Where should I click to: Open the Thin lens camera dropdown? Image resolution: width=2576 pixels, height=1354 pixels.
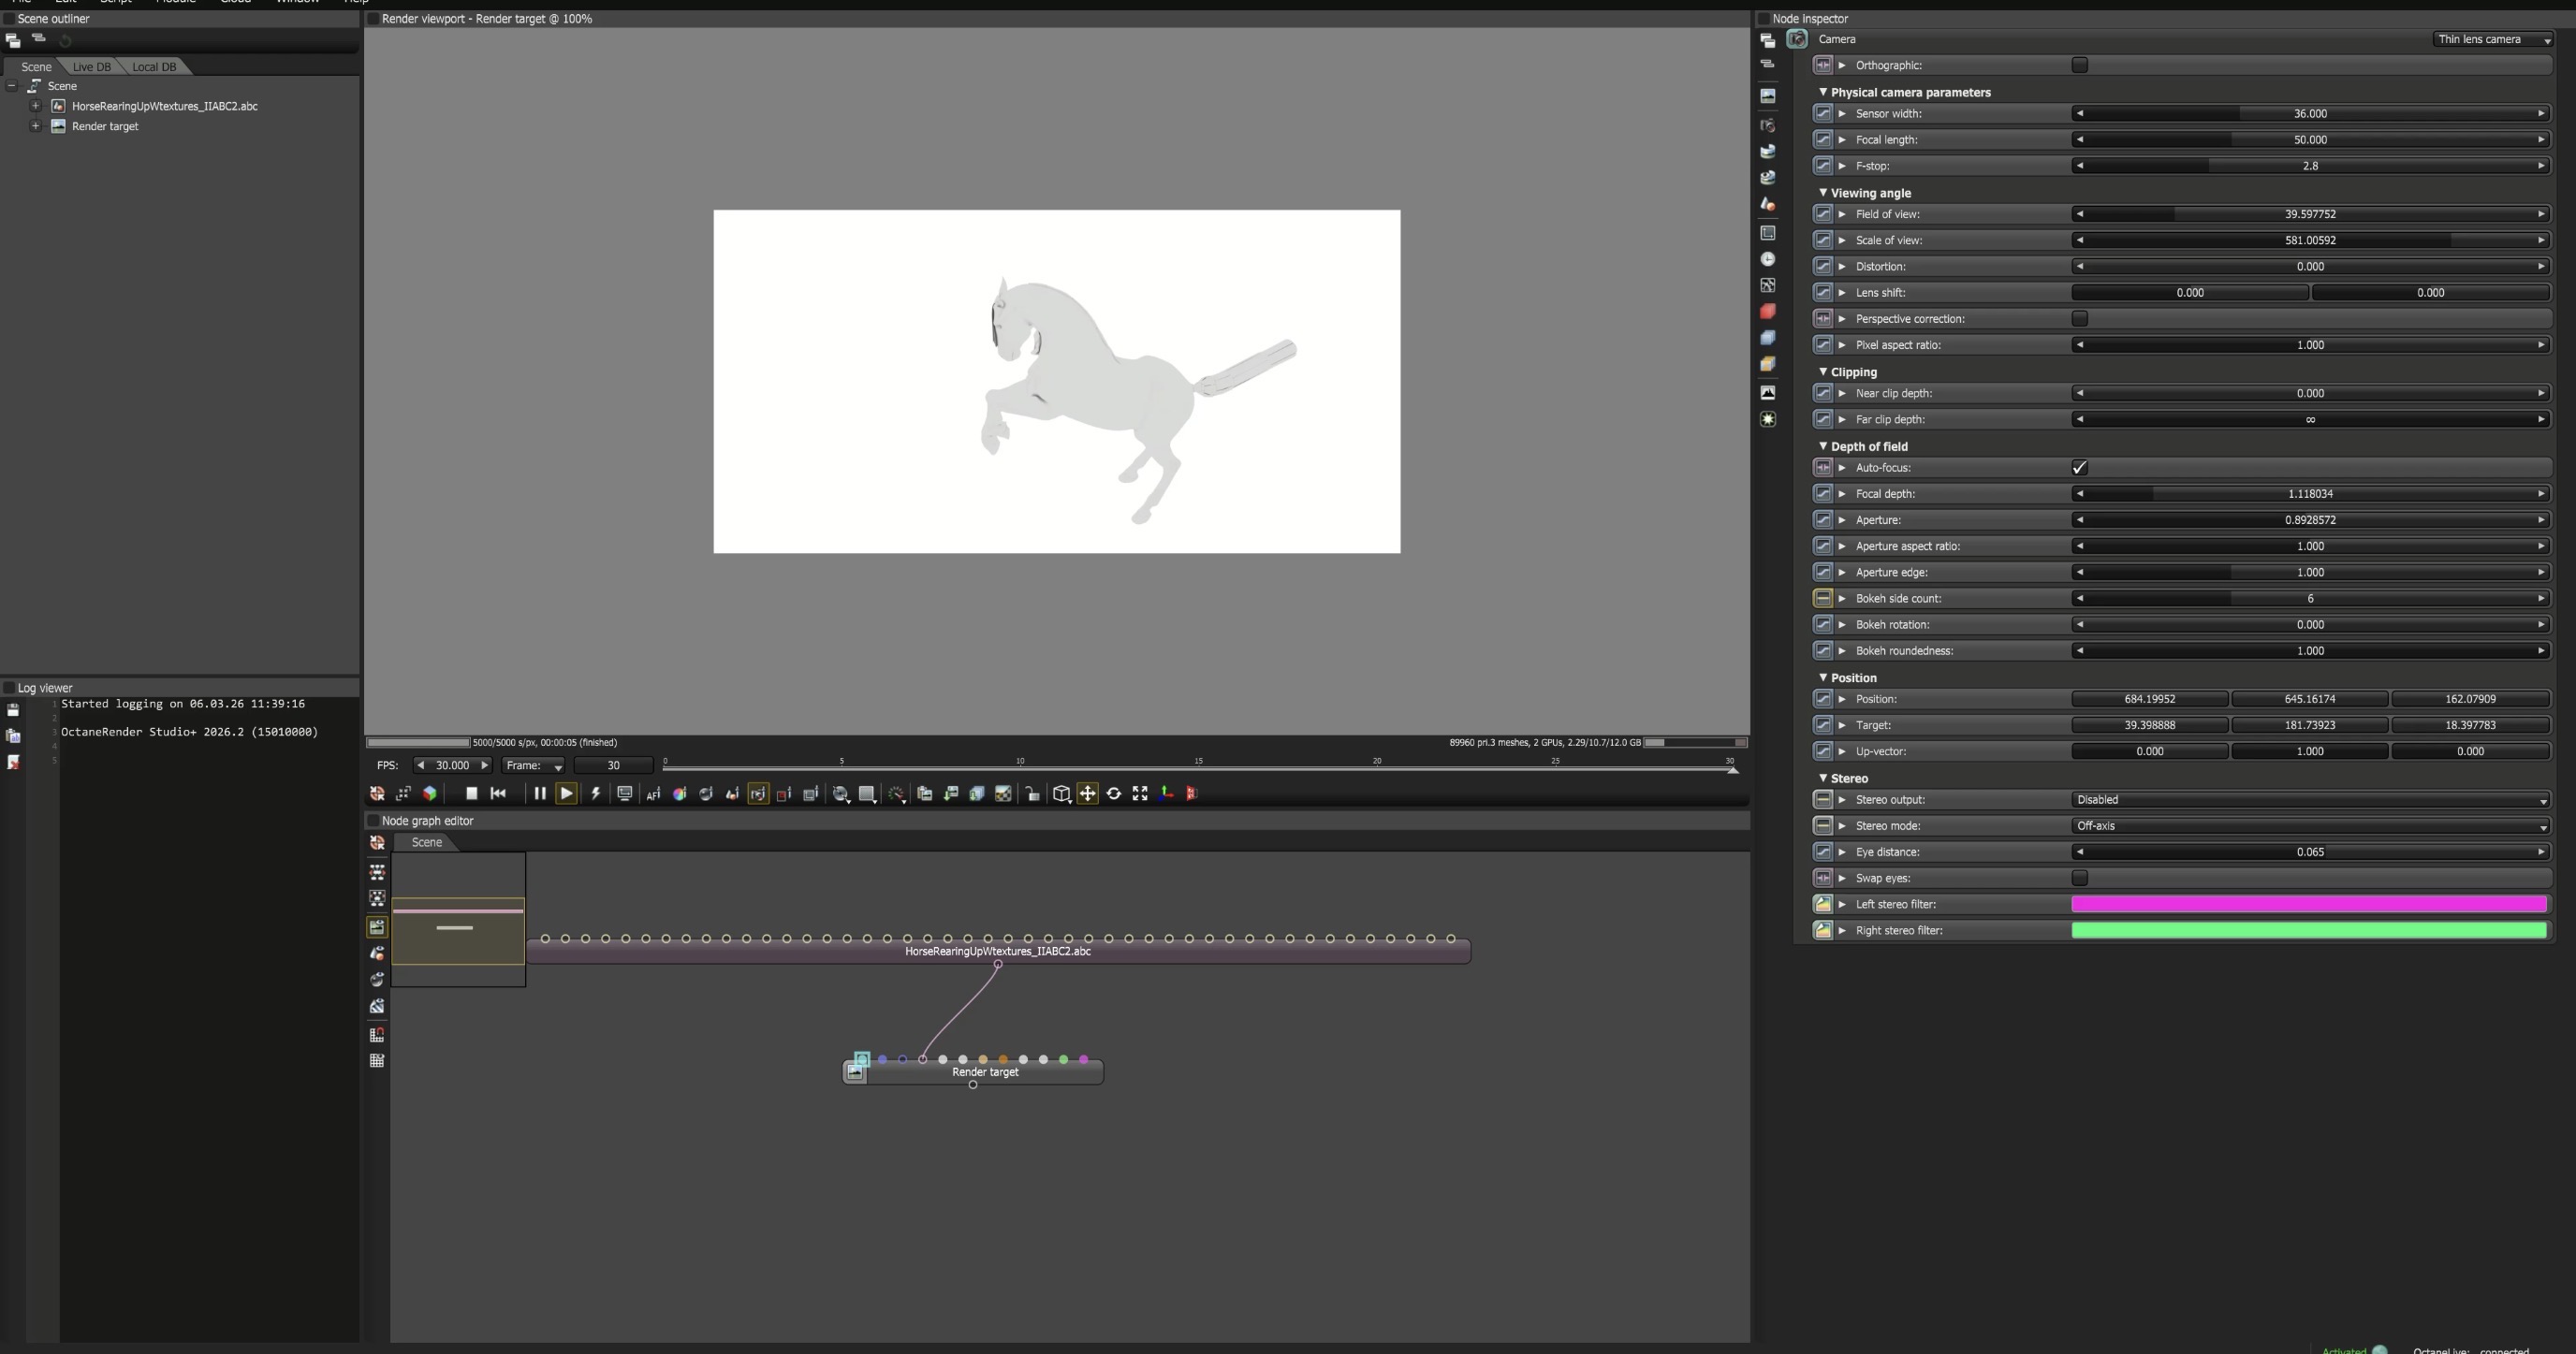pyautogui.click(x=2493, y=39)
